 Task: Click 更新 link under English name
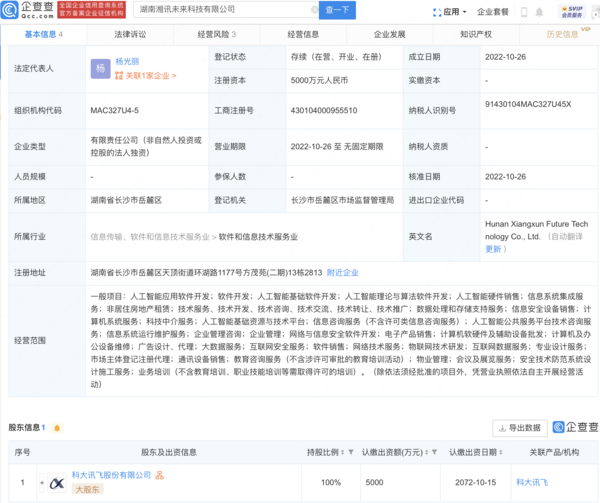493,249
